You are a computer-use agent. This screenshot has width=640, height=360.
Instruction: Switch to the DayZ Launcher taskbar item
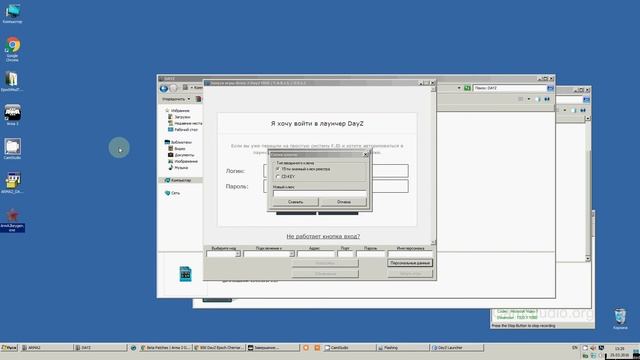(456, 348)
